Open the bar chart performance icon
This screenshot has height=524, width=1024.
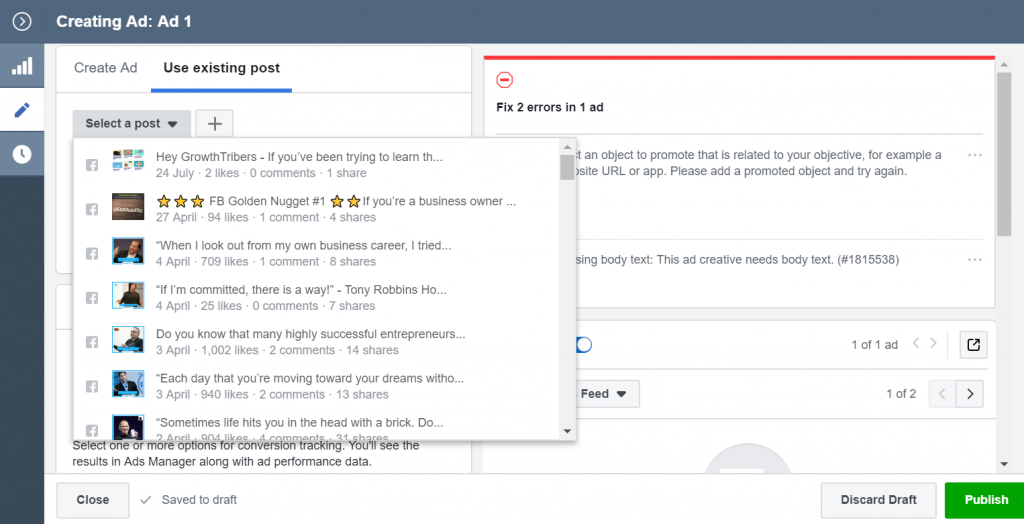[x=22, y=66]
